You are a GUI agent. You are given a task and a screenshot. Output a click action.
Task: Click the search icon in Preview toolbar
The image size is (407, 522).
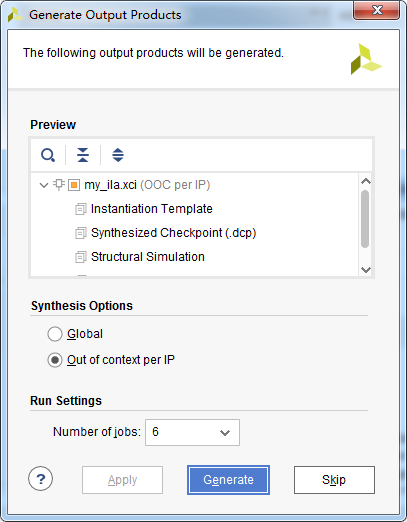(48, 155)
